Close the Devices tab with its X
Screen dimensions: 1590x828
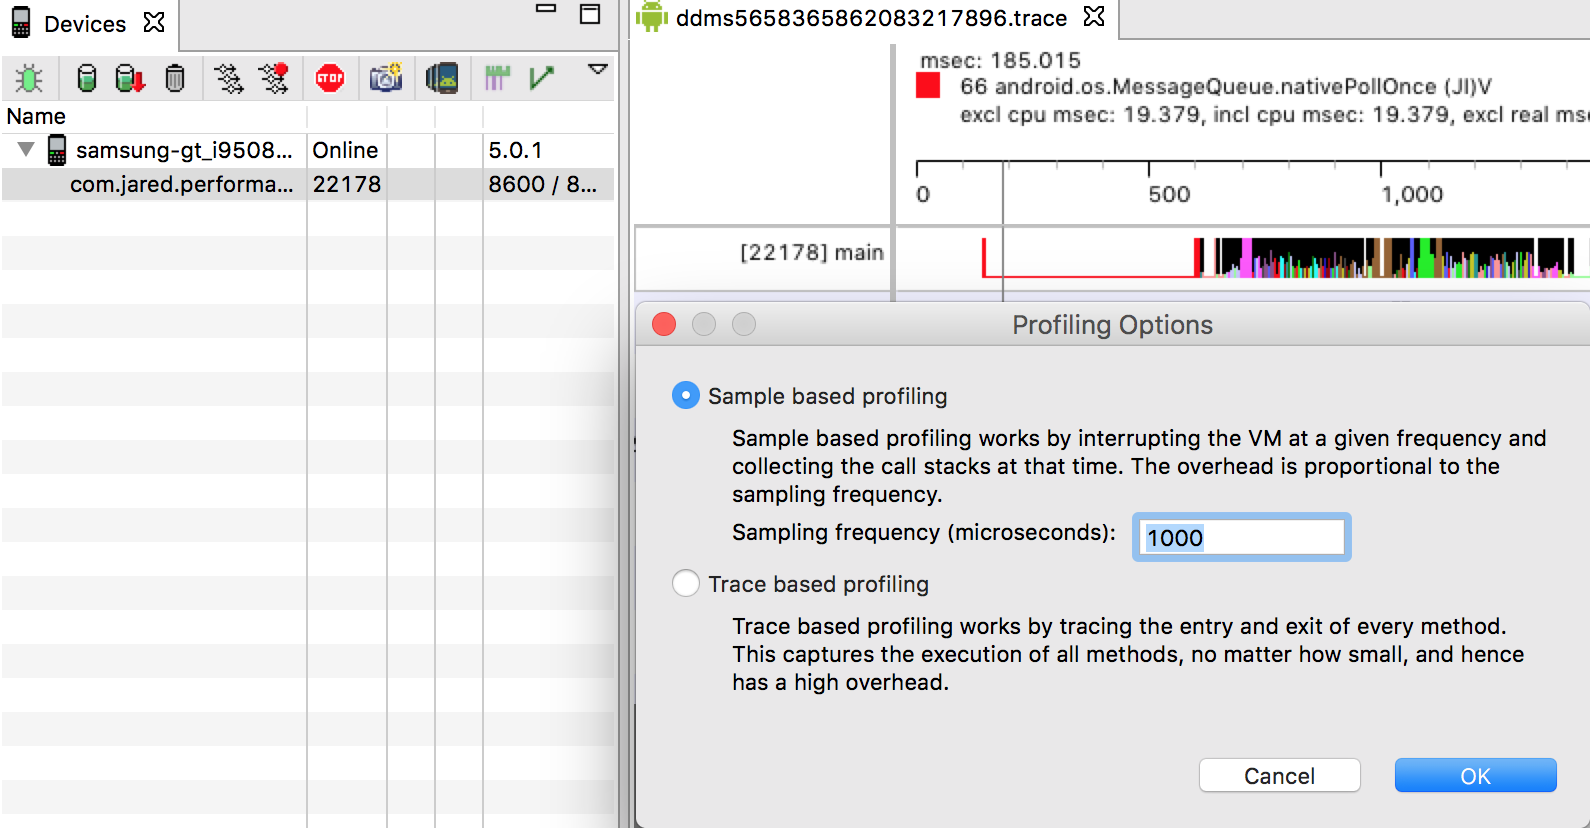[154, 22]
